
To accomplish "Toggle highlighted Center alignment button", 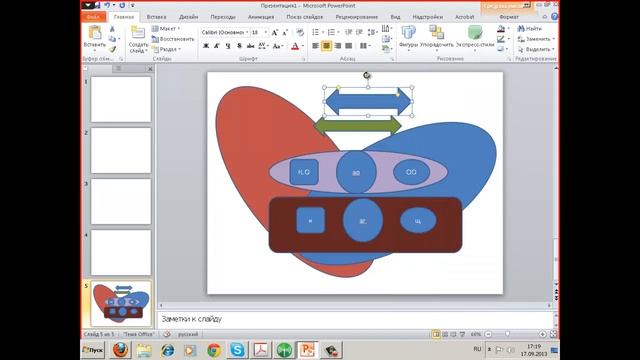I will [326, 46].
